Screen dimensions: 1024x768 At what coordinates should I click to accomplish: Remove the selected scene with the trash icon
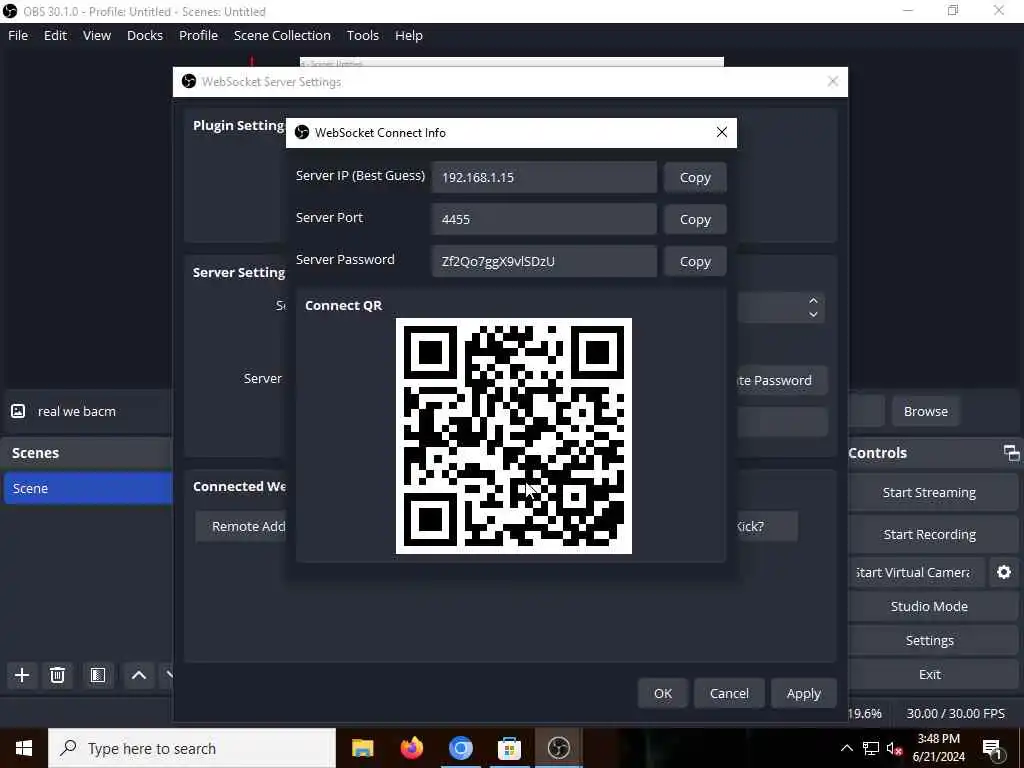(57, 675)
